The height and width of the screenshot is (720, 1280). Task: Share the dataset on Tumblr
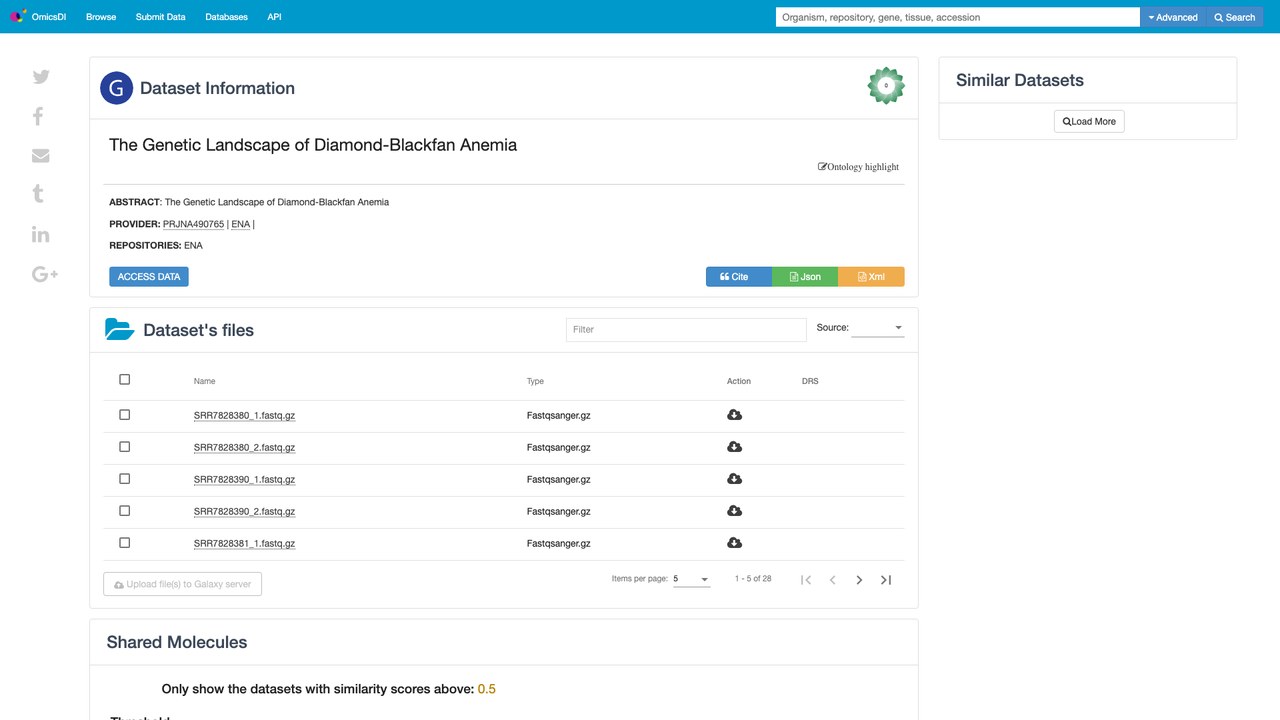click(38, 194)
